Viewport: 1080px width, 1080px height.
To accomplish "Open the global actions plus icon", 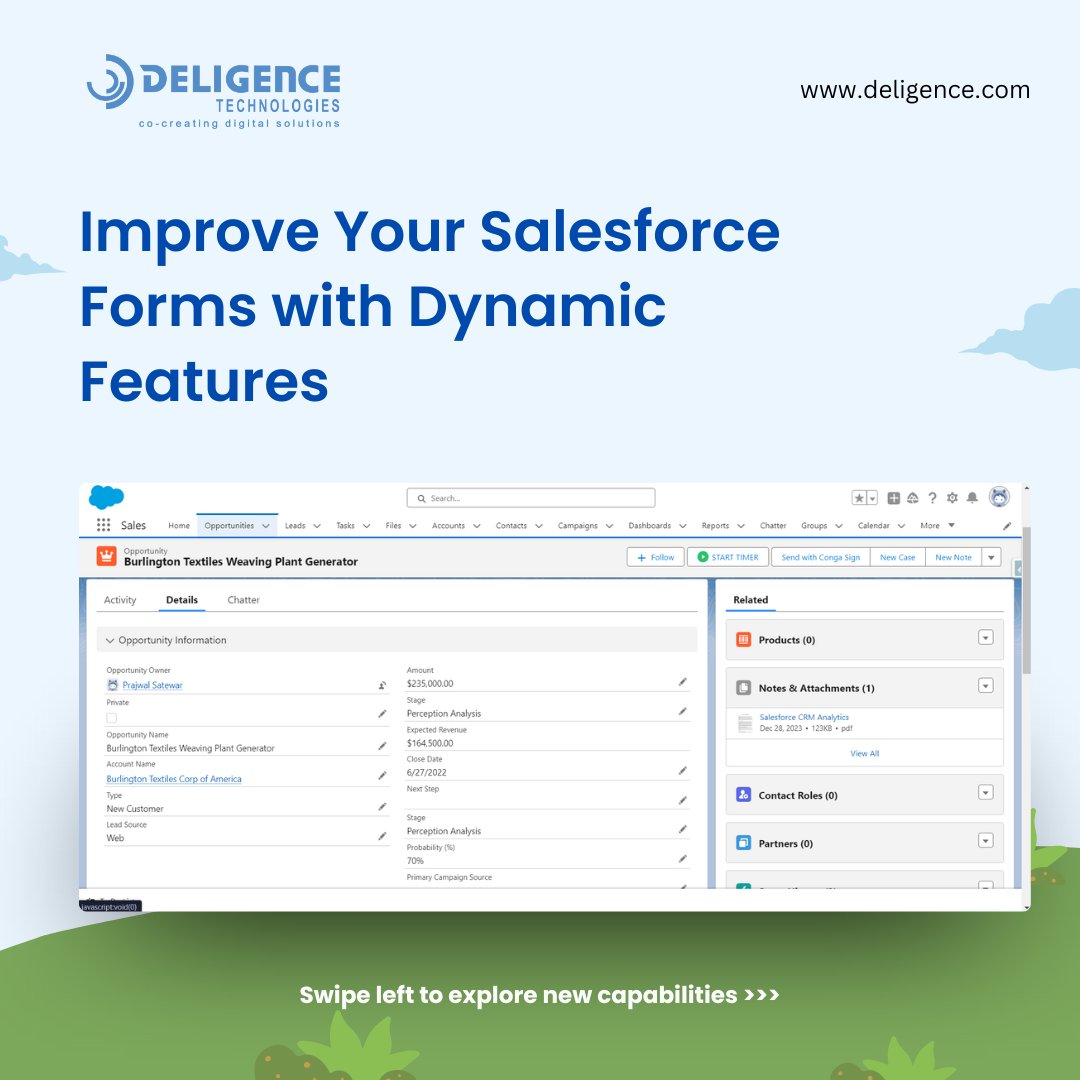I will (x=893, y=498).
